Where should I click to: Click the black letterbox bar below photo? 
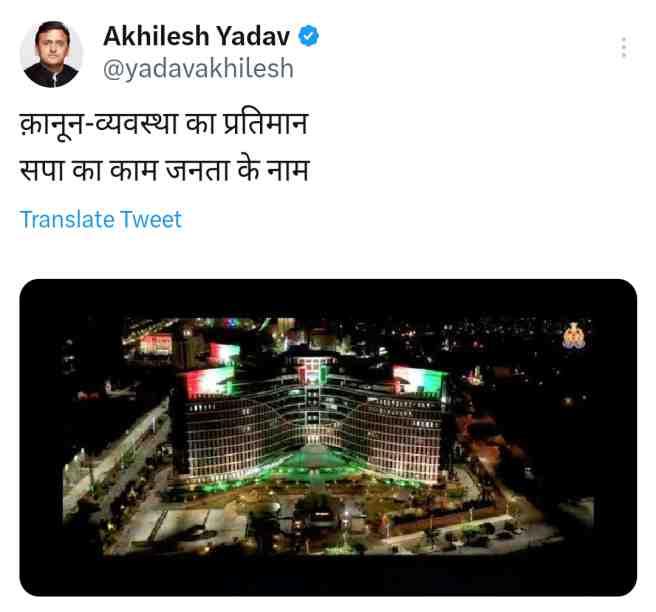click(328, 576)
